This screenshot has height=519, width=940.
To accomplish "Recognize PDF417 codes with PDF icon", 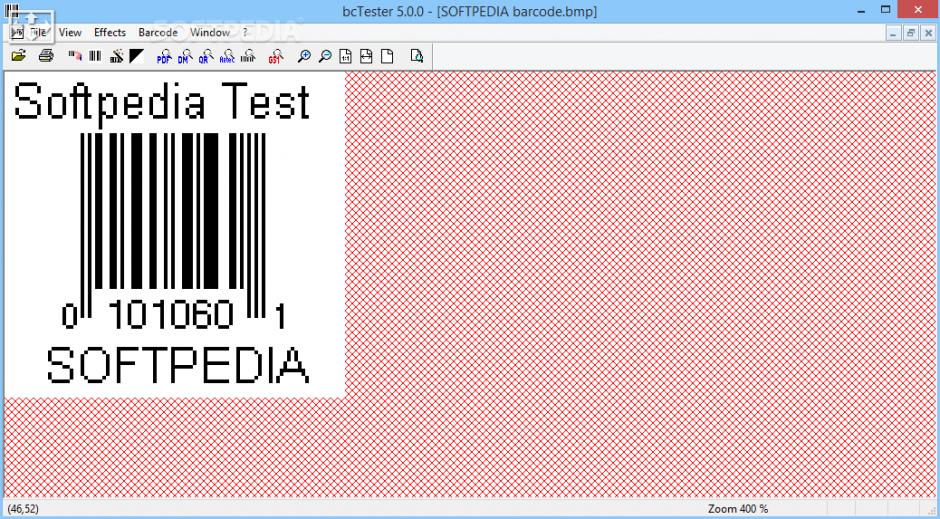I will click(x=164, y=57).
